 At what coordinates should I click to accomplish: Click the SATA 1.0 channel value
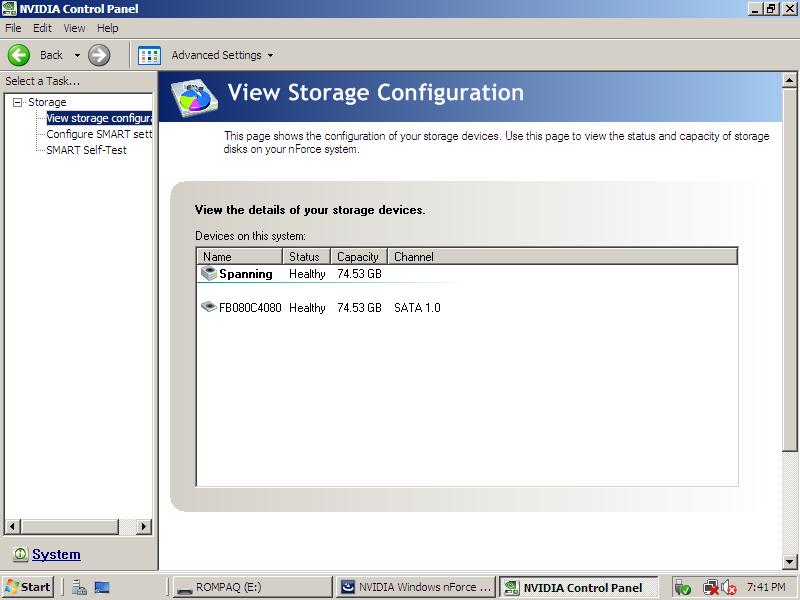pos(417,308)
